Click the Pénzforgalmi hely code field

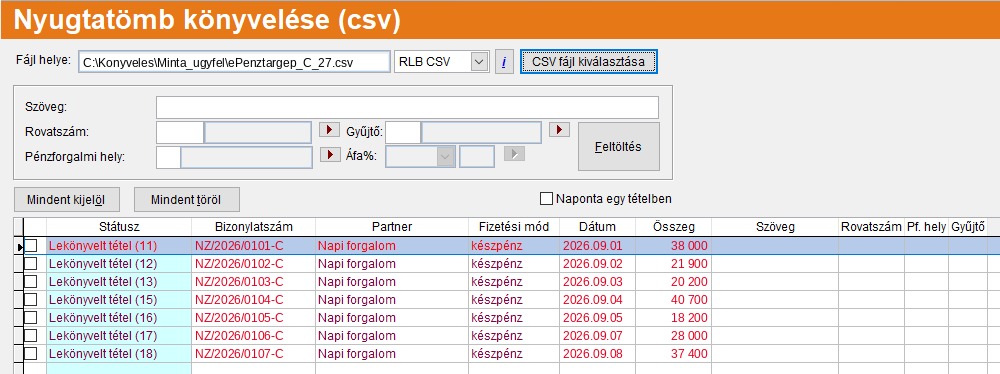168,157
